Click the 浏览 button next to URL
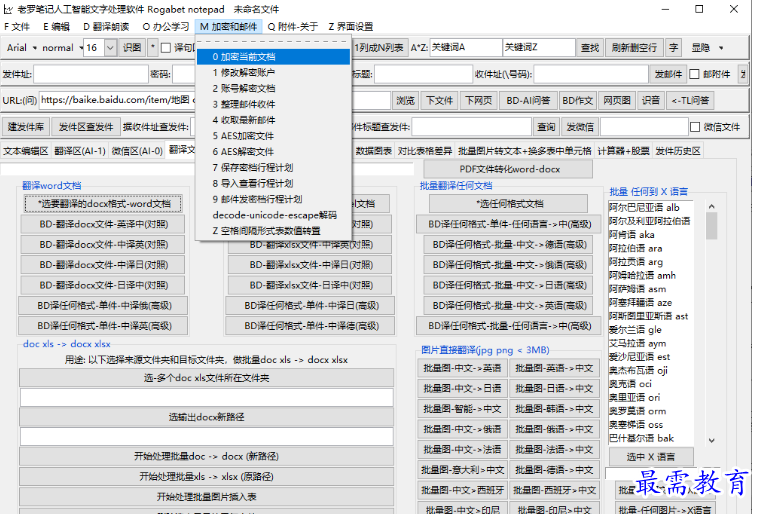Viewport: 757px width, 514px height. click(405, 100)
